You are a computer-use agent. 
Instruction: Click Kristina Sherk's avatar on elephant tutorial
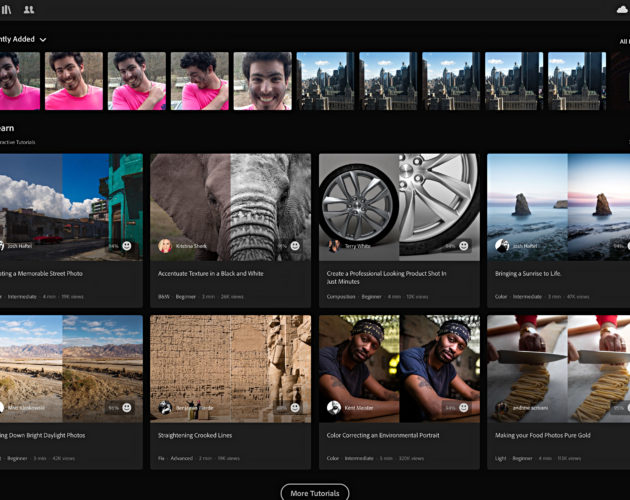165,246
